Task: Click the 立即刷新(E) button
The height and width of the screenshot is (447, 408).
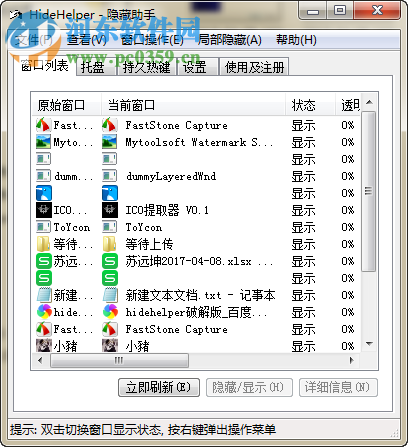Action: point(159,387)
